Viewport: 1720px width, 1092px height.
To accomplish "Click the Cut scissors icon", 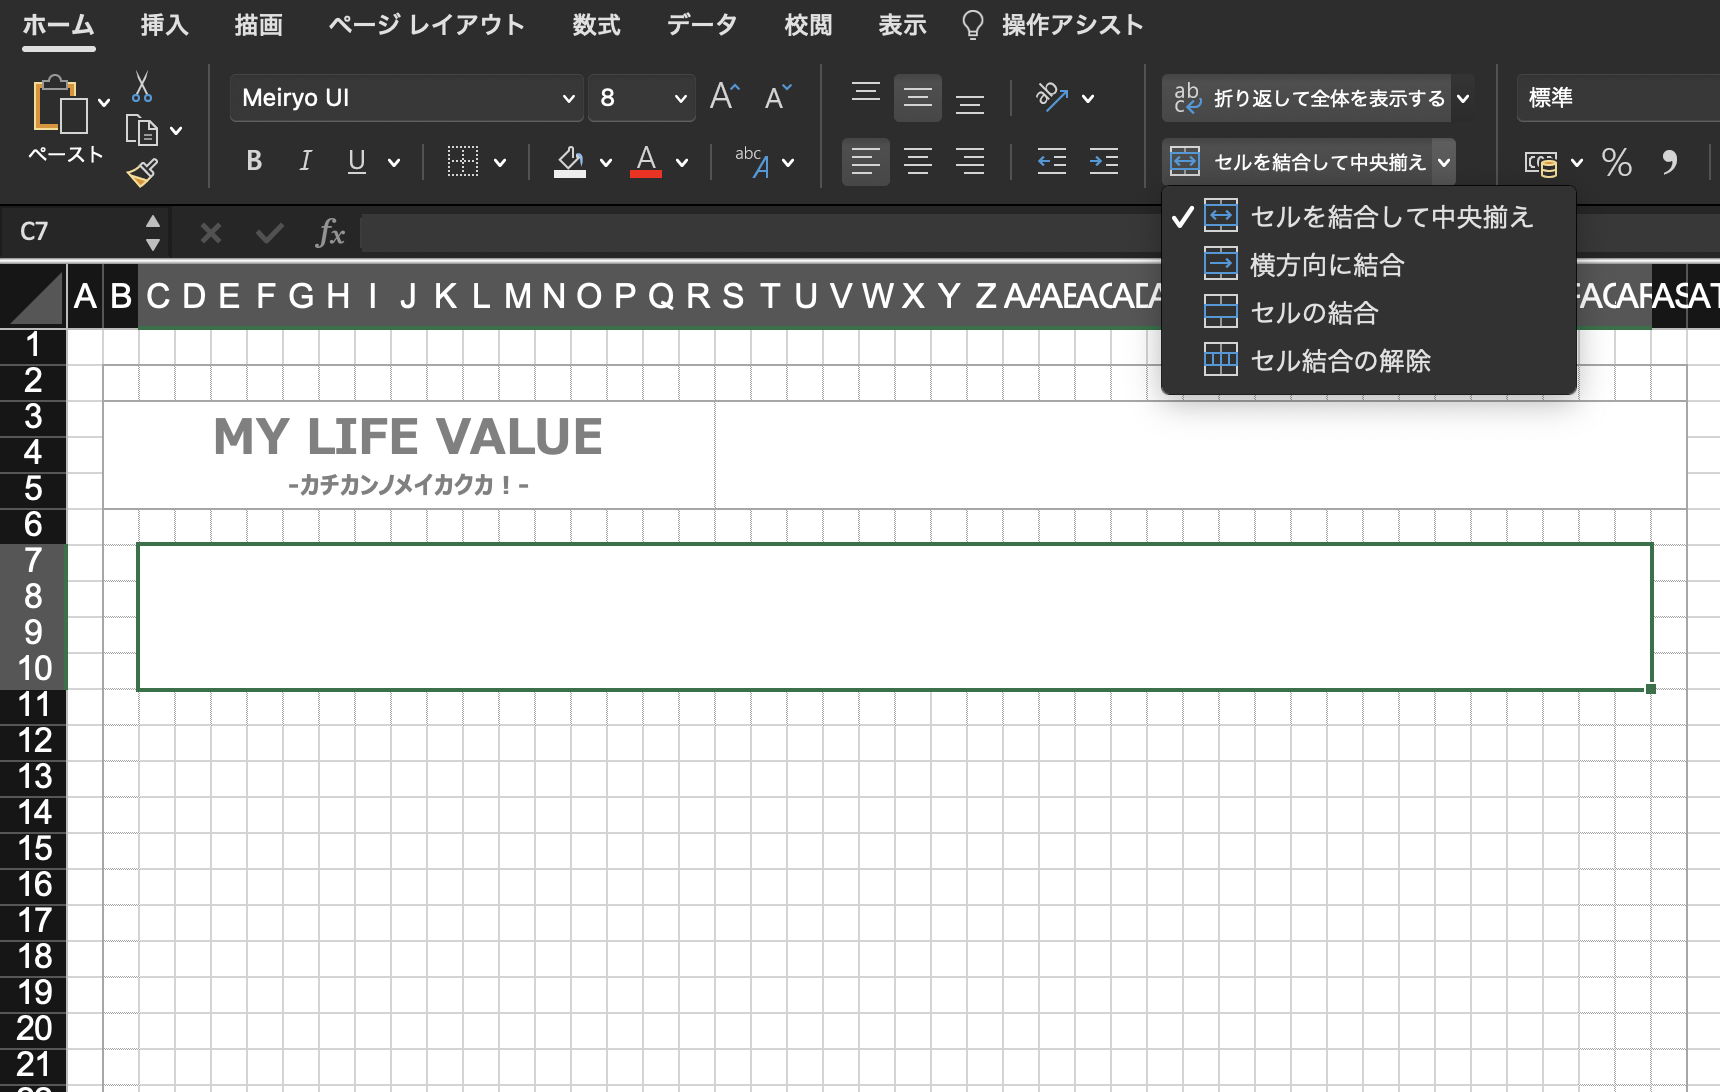I will coord(142,88).
